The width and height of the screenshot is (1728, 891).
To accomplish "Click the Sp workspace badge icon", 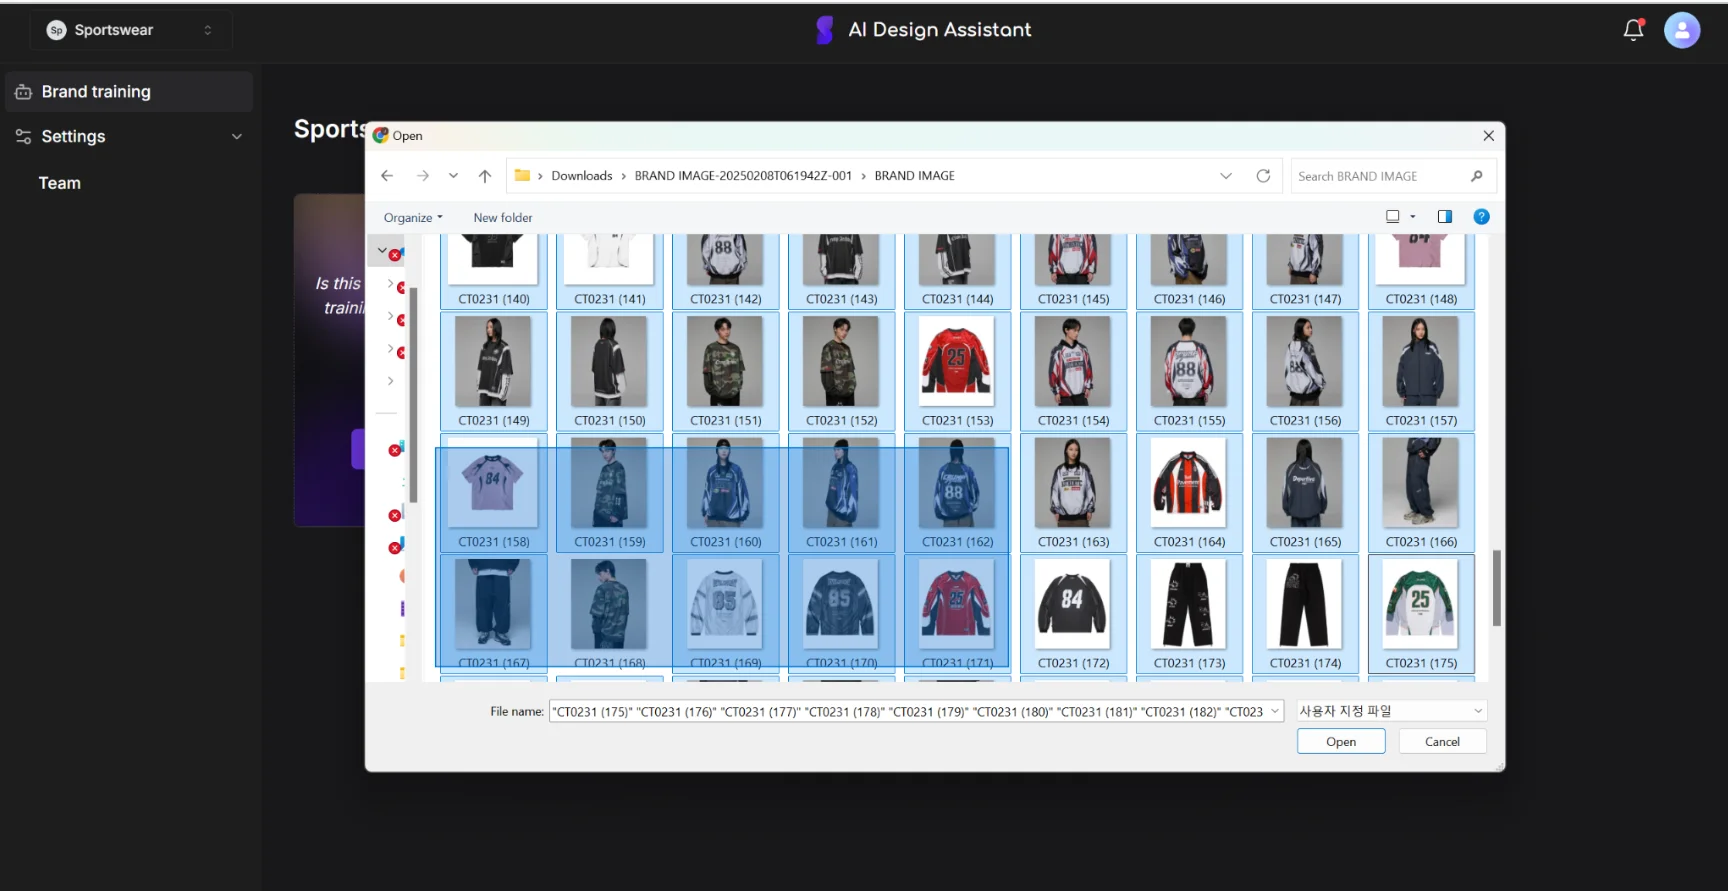I will point(57,30).
